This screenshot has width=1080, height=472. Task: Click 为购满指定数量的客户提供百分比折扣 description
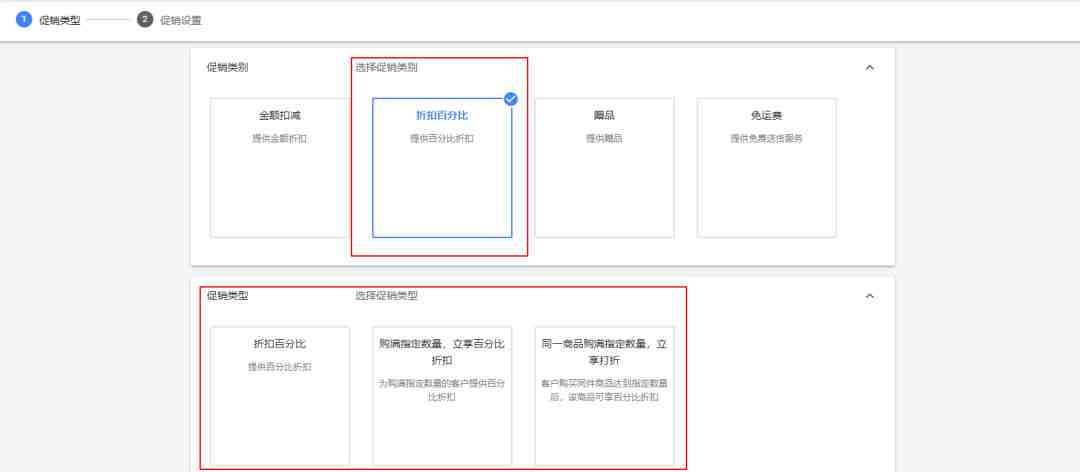click(442, 390)
